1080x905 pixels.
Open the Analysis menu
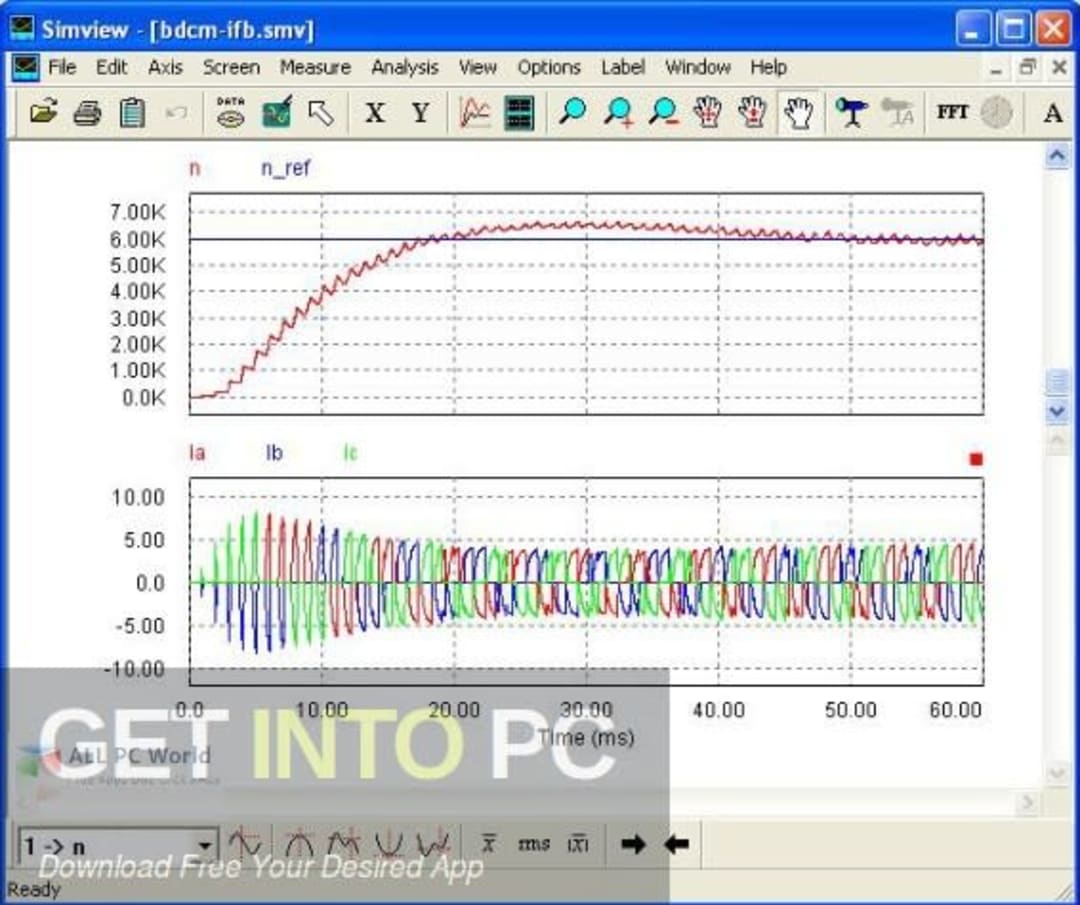click(405, 67)
